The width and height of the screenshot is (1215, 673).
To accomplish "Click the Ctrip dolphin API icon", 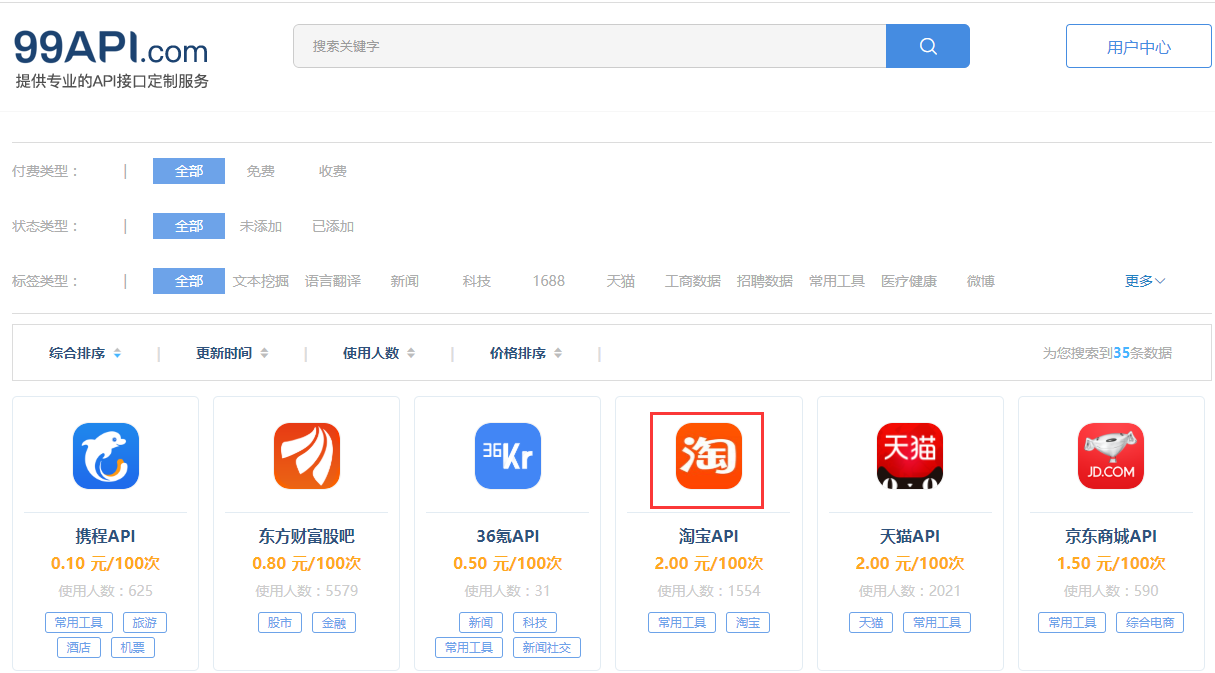I will coord(105,456).
